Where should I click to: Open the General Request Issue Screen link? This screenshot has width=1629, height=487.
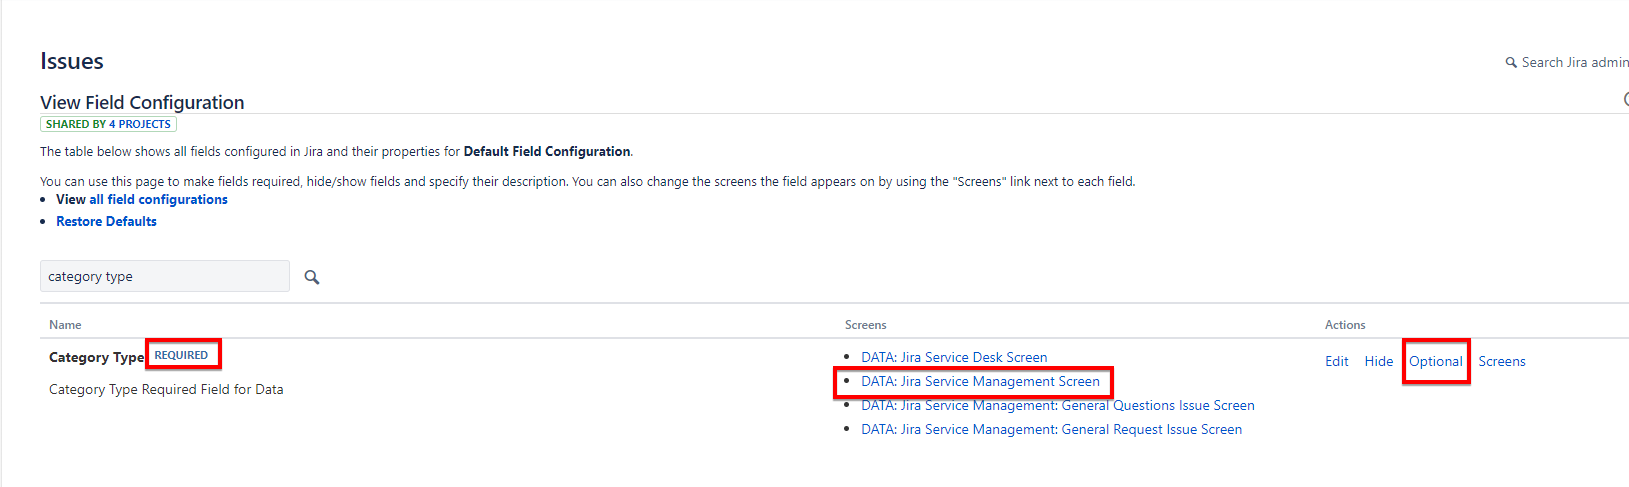[x=1052, y=429]
